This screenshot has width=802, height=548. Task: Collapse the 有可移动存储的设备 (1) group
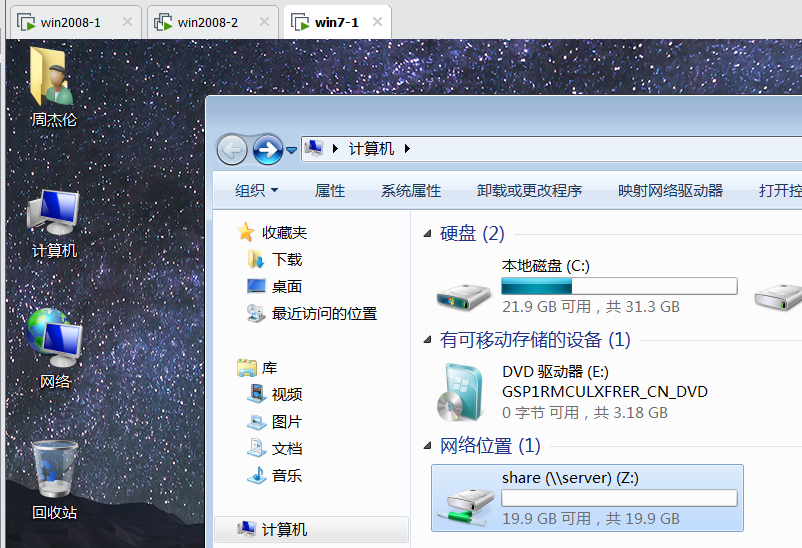[x=428, y=340]
